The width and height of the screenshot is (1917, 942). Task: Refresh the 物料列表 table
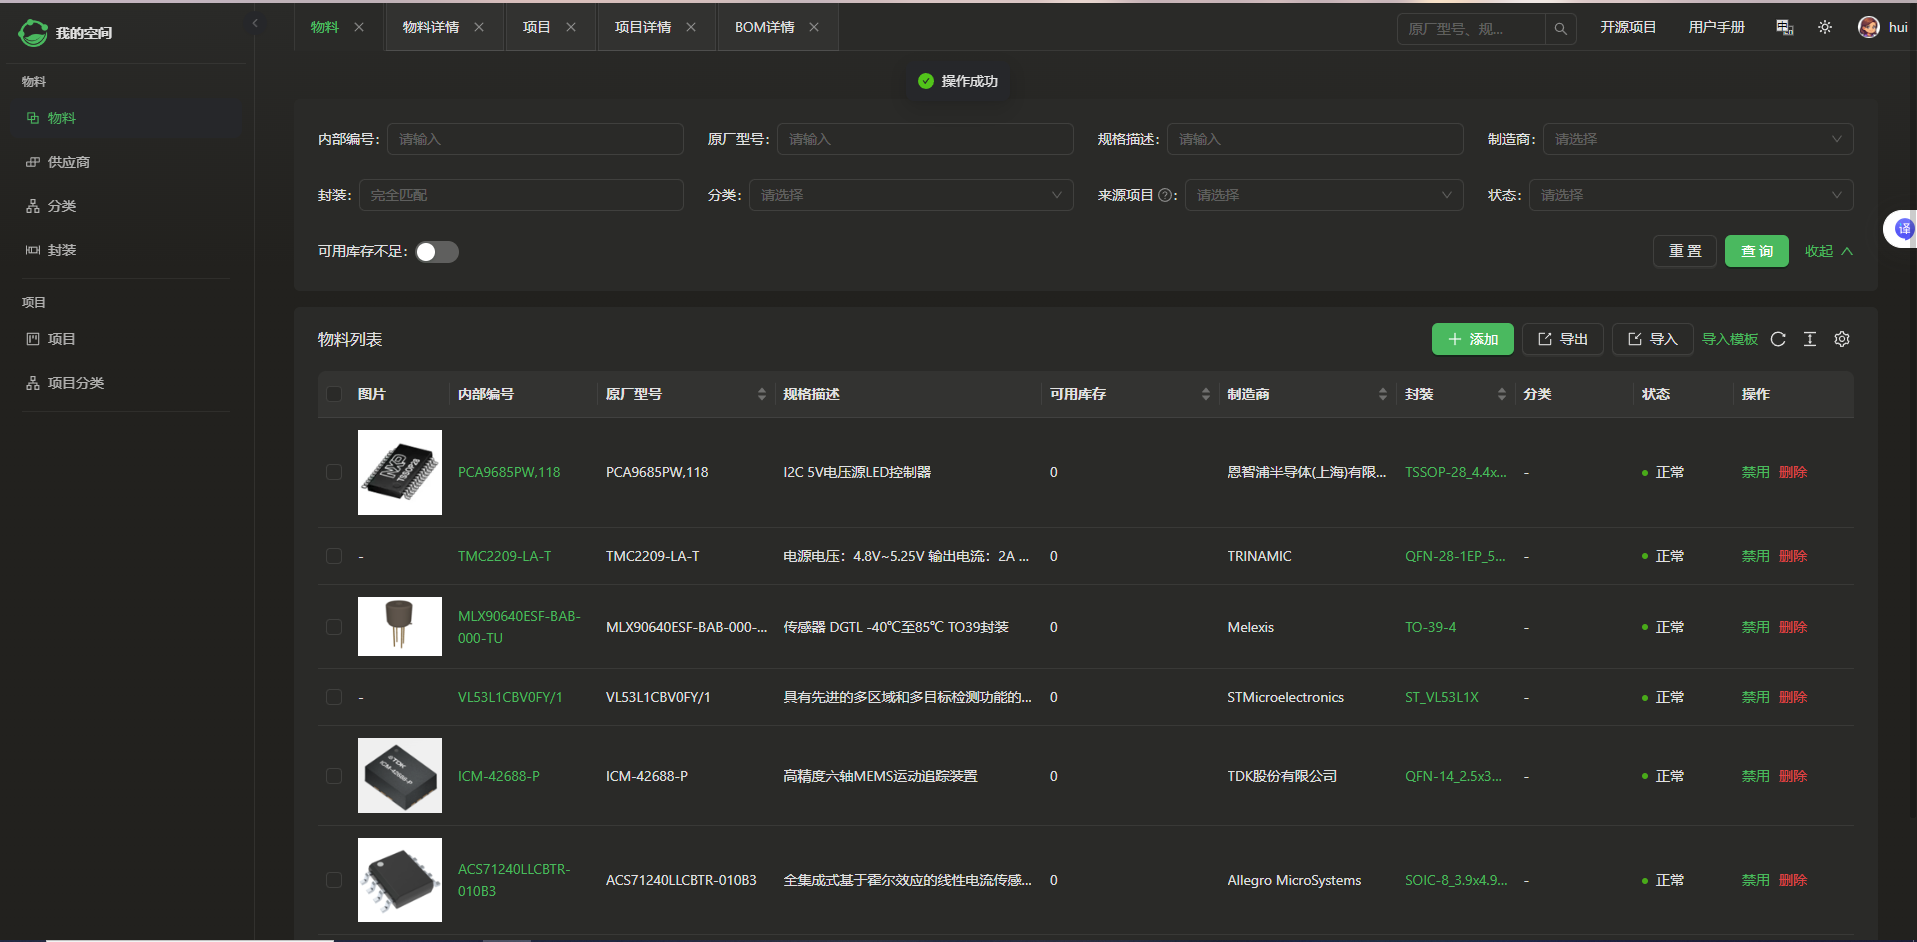(x=1778, y=339)
